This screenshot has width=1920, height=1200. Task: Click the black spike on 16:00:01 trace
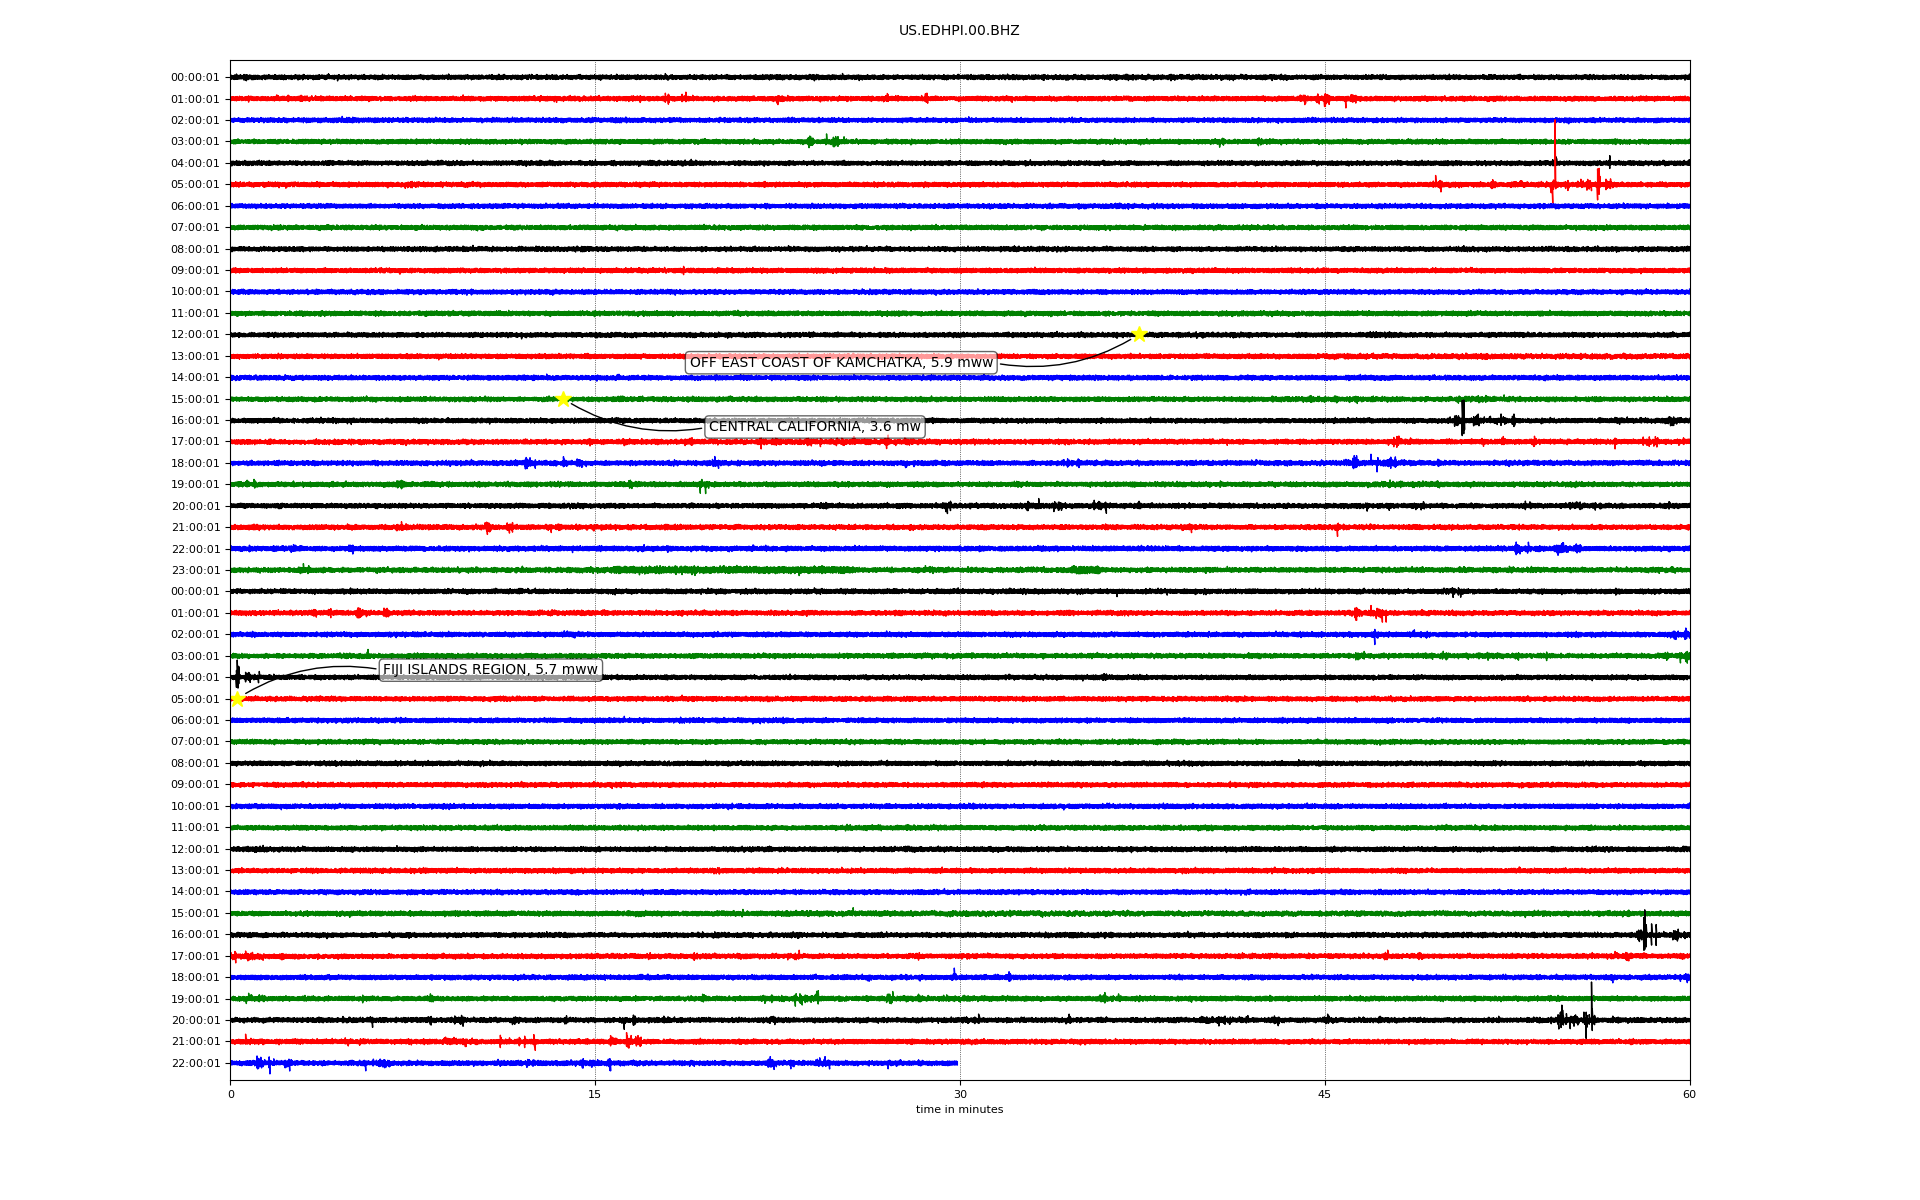point(1463,418)
